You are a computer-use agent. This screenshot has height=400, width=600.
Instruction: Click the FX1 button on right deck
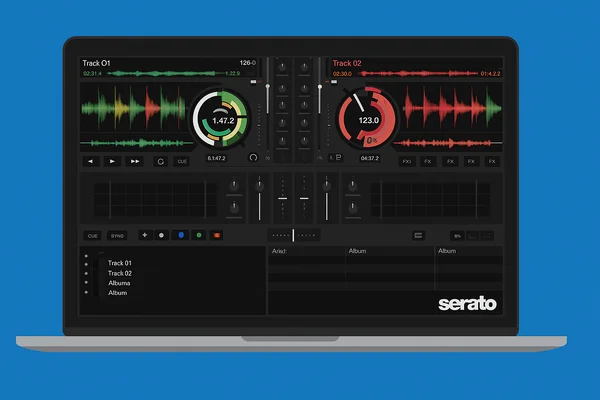pos(407,160)
